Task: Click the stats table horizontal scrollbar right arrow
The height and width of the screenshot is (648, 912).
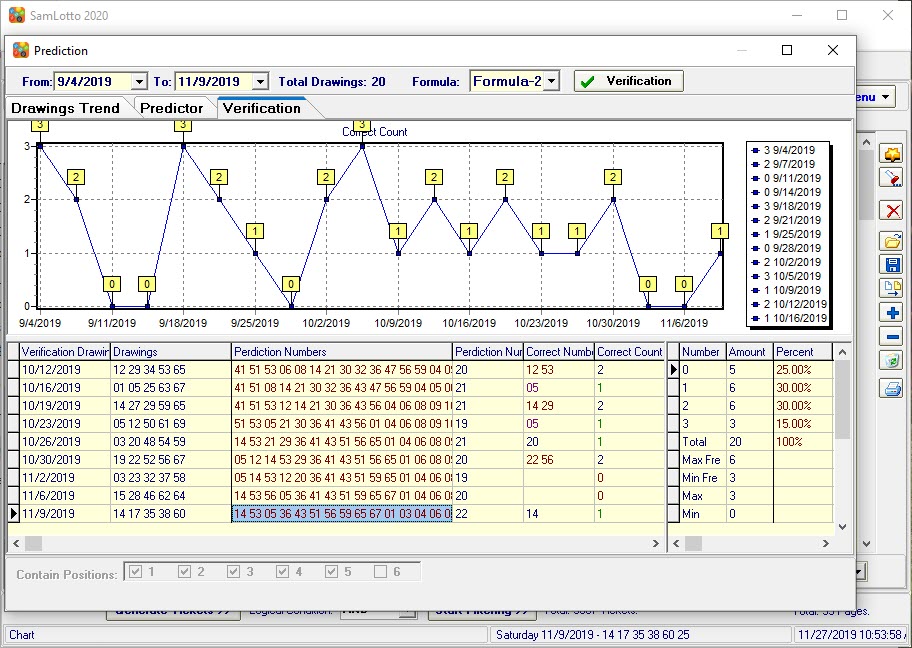Action: tap(826, 543)
